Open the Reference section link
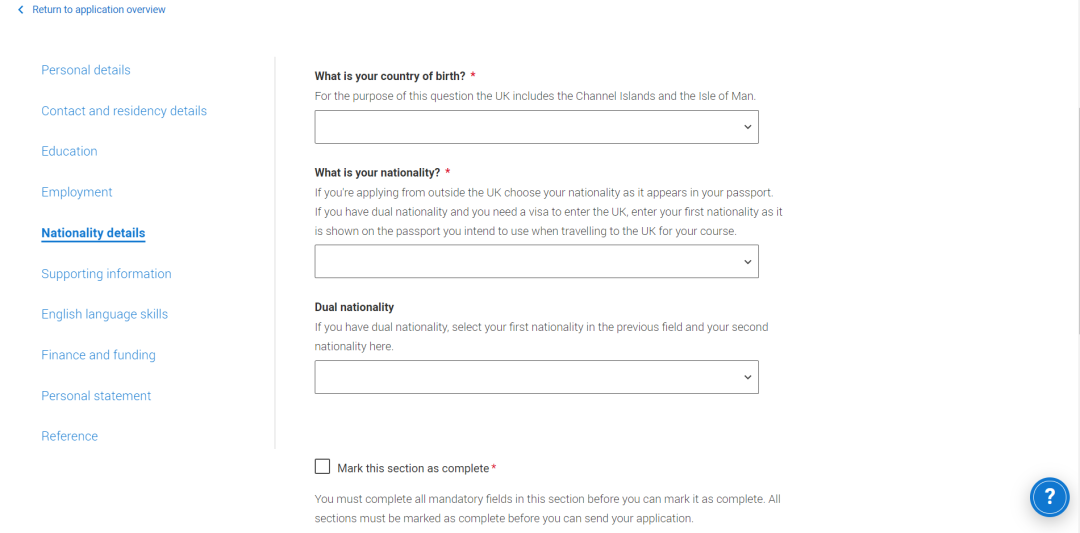 70,436
